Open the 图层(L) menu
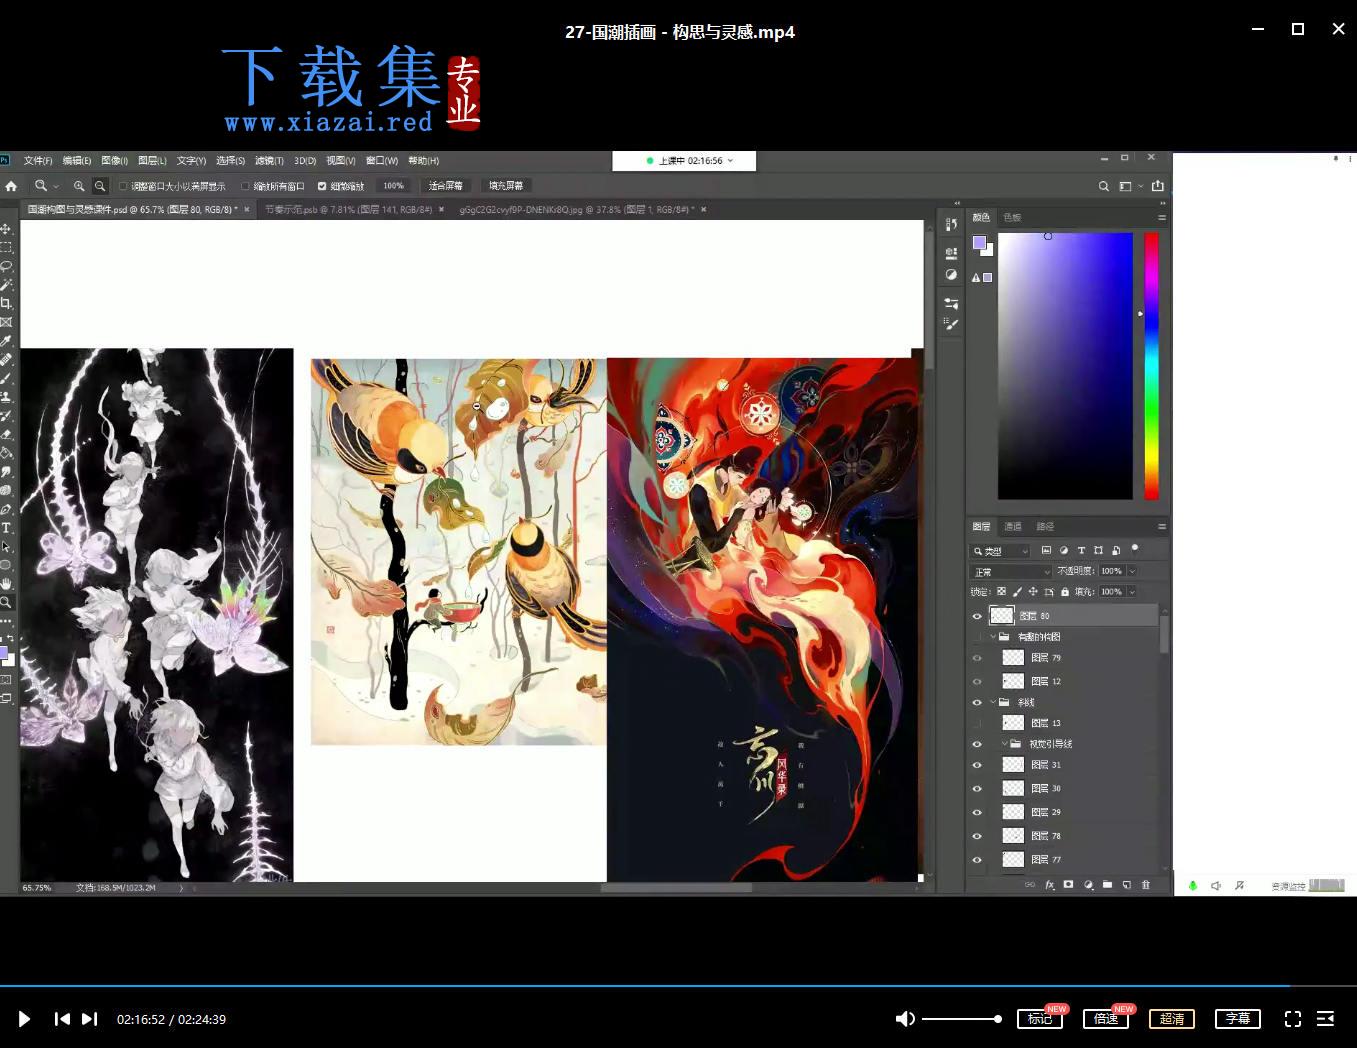 coord(153,161)
